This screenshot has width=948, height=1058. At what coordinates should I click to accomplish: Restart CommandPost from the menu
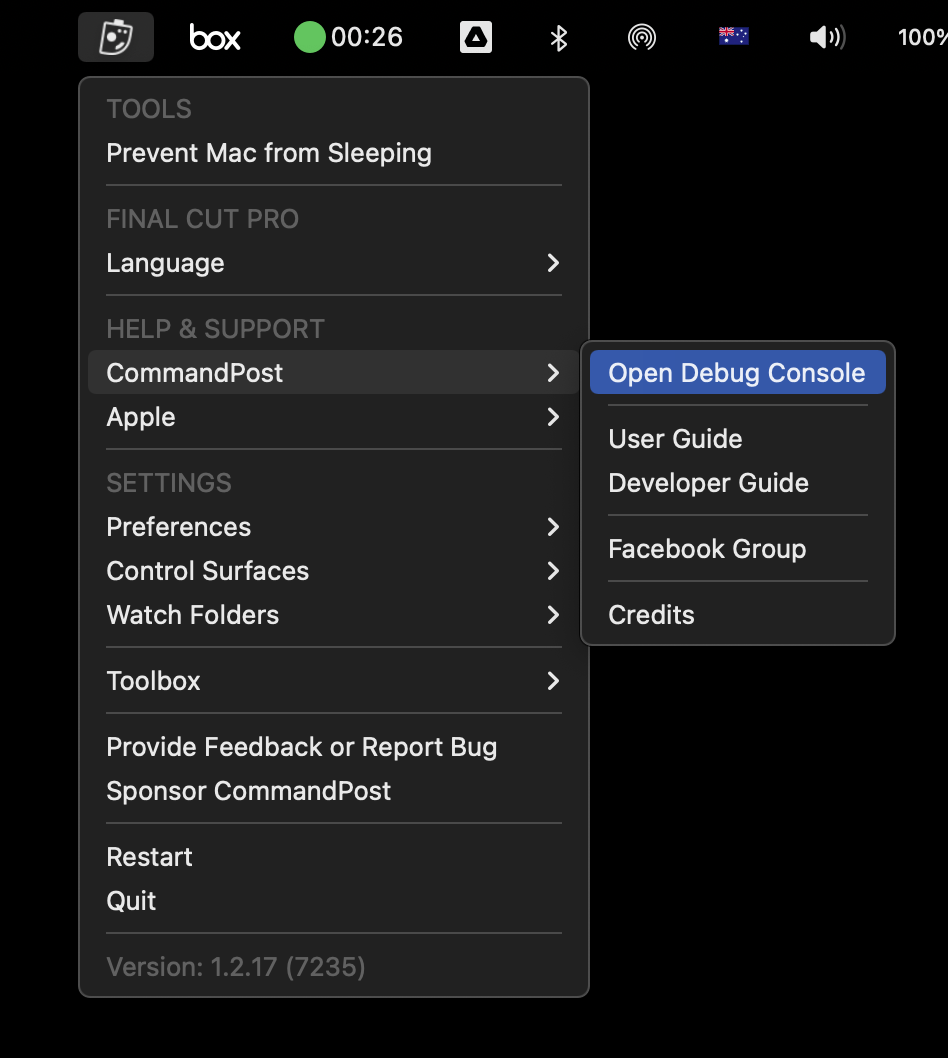click(x=333, y=857)
